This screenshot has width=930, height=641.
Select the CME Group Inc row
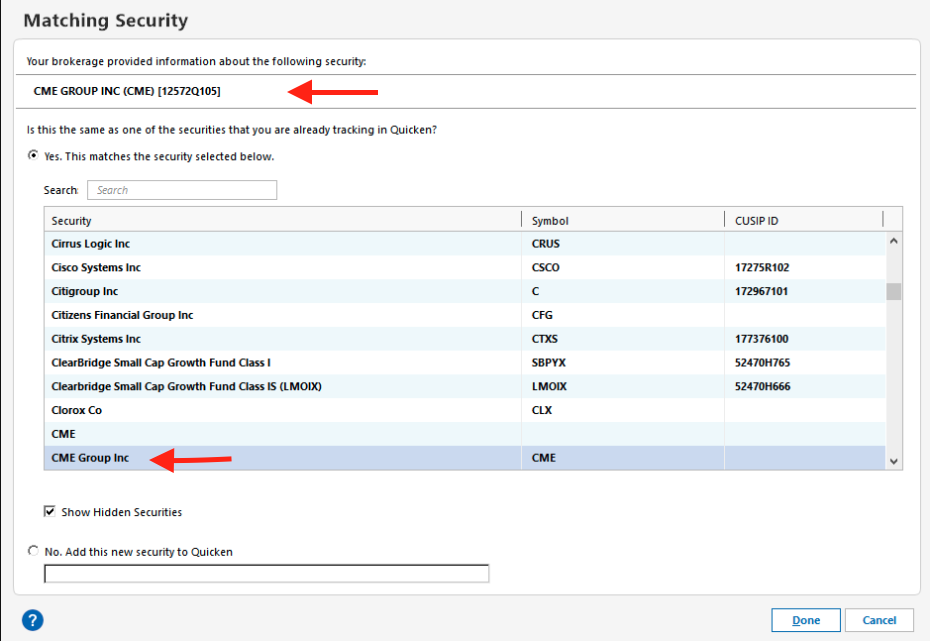[x=465, y=458]
